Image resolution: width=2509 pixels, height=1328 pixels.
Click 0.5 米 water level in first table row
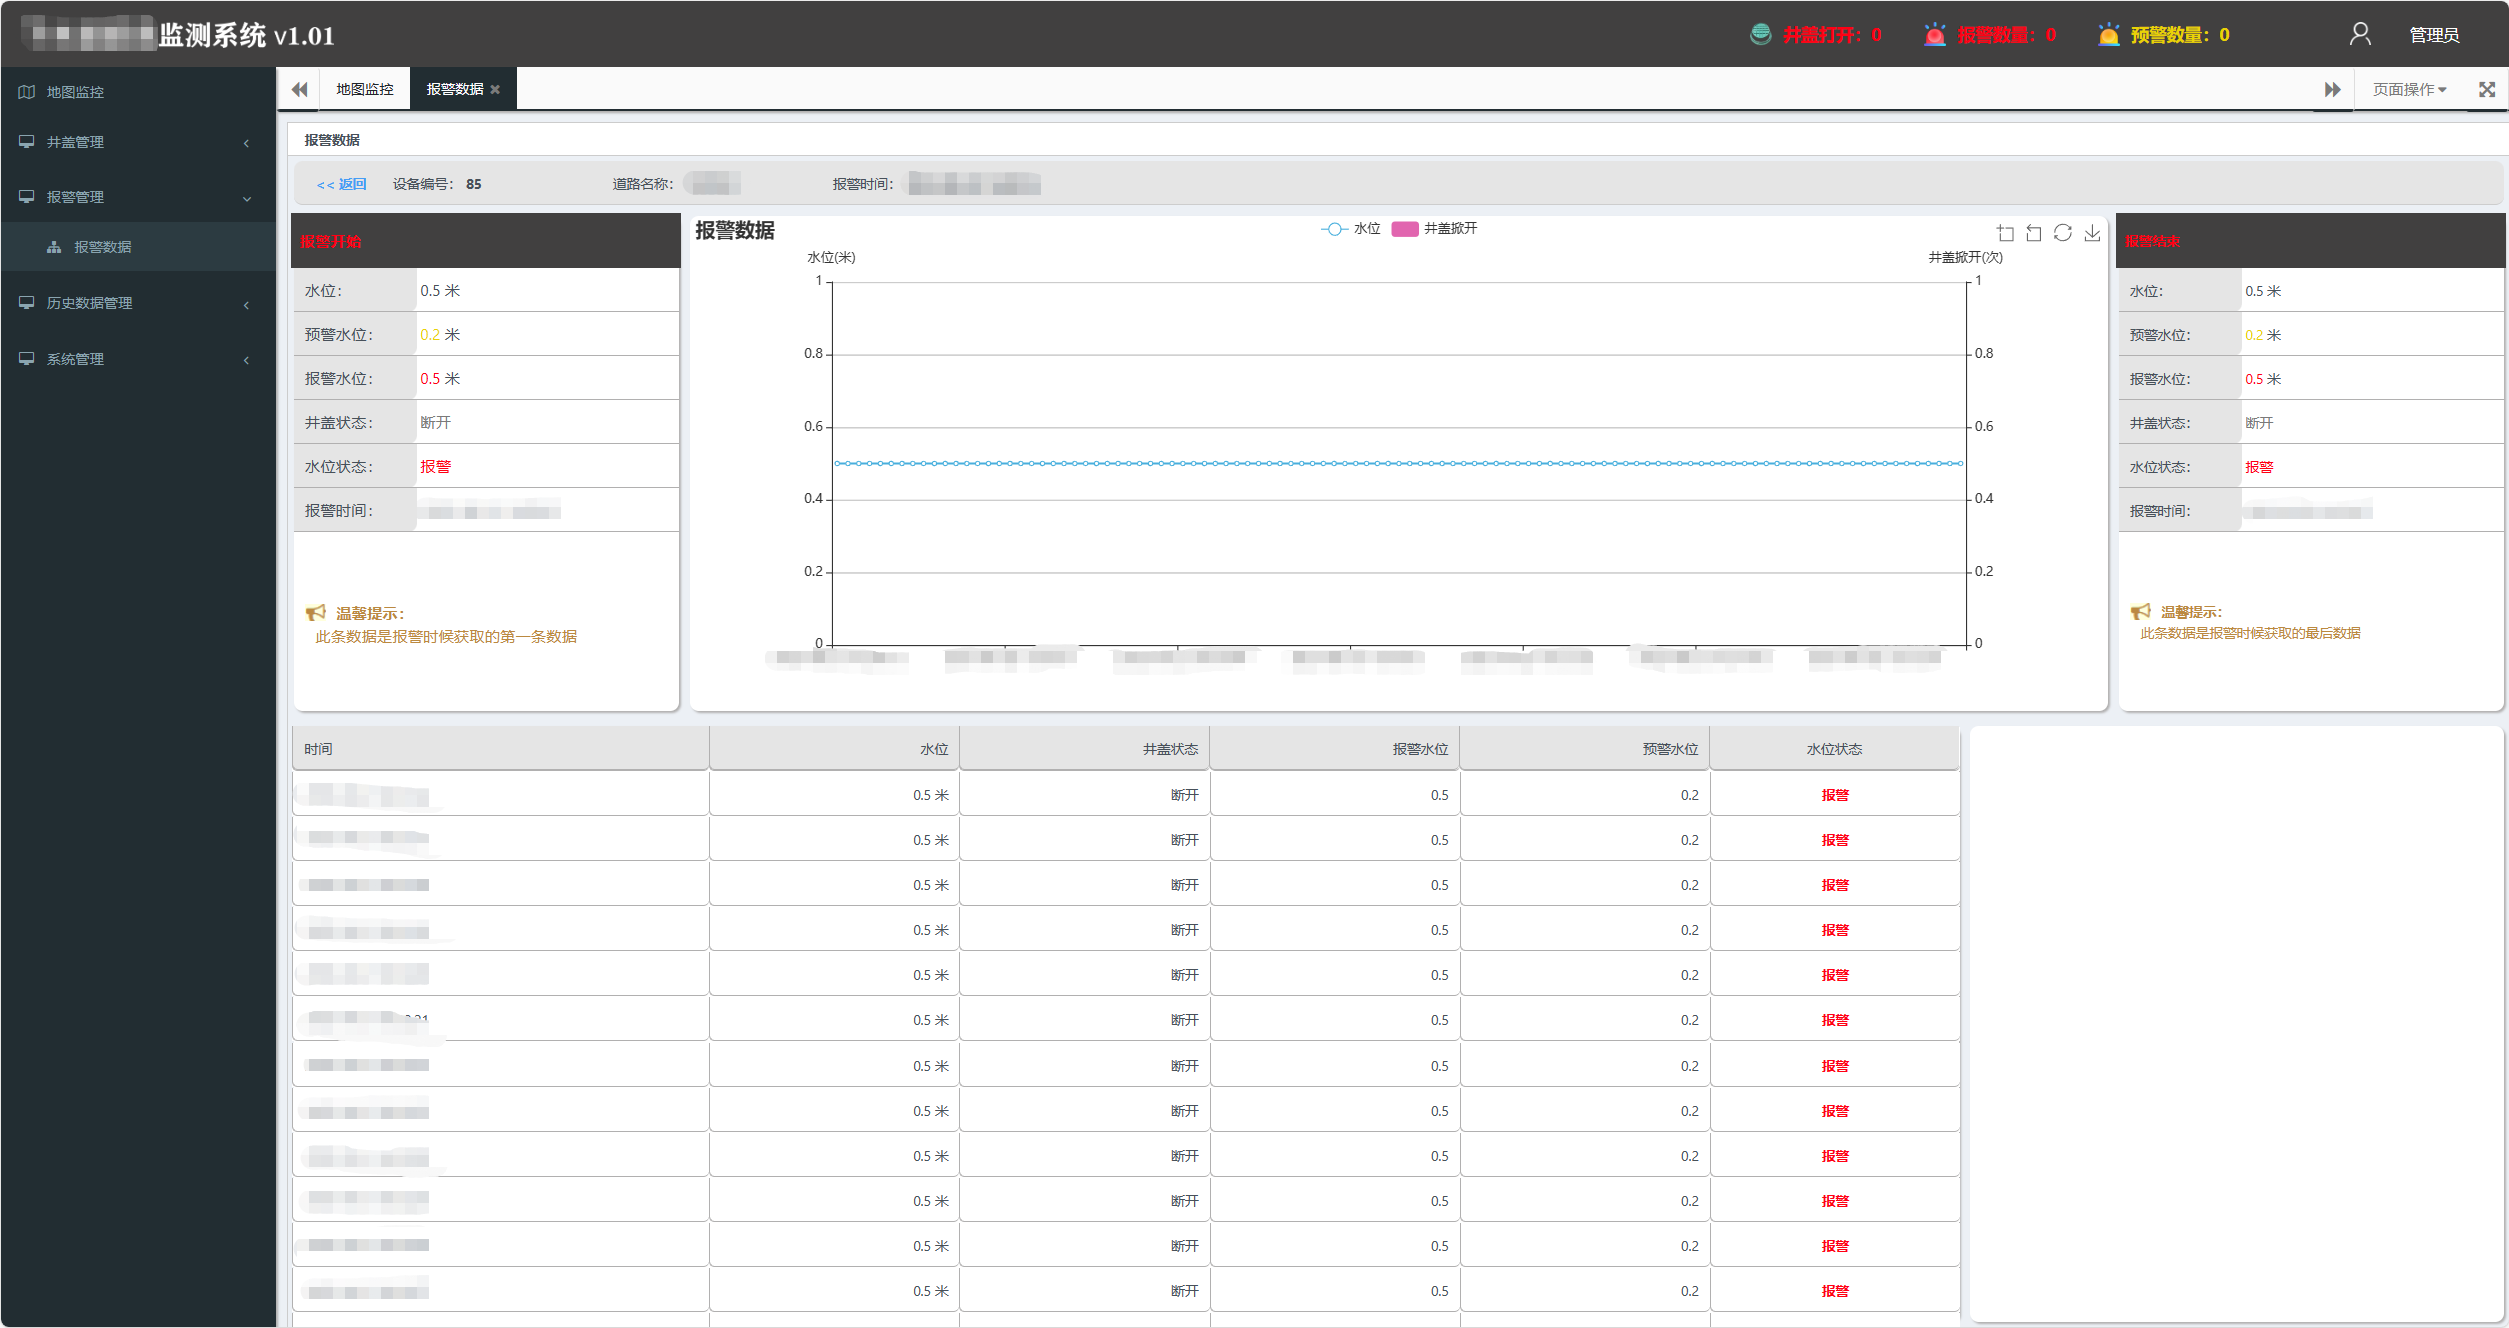coord(930,795)
